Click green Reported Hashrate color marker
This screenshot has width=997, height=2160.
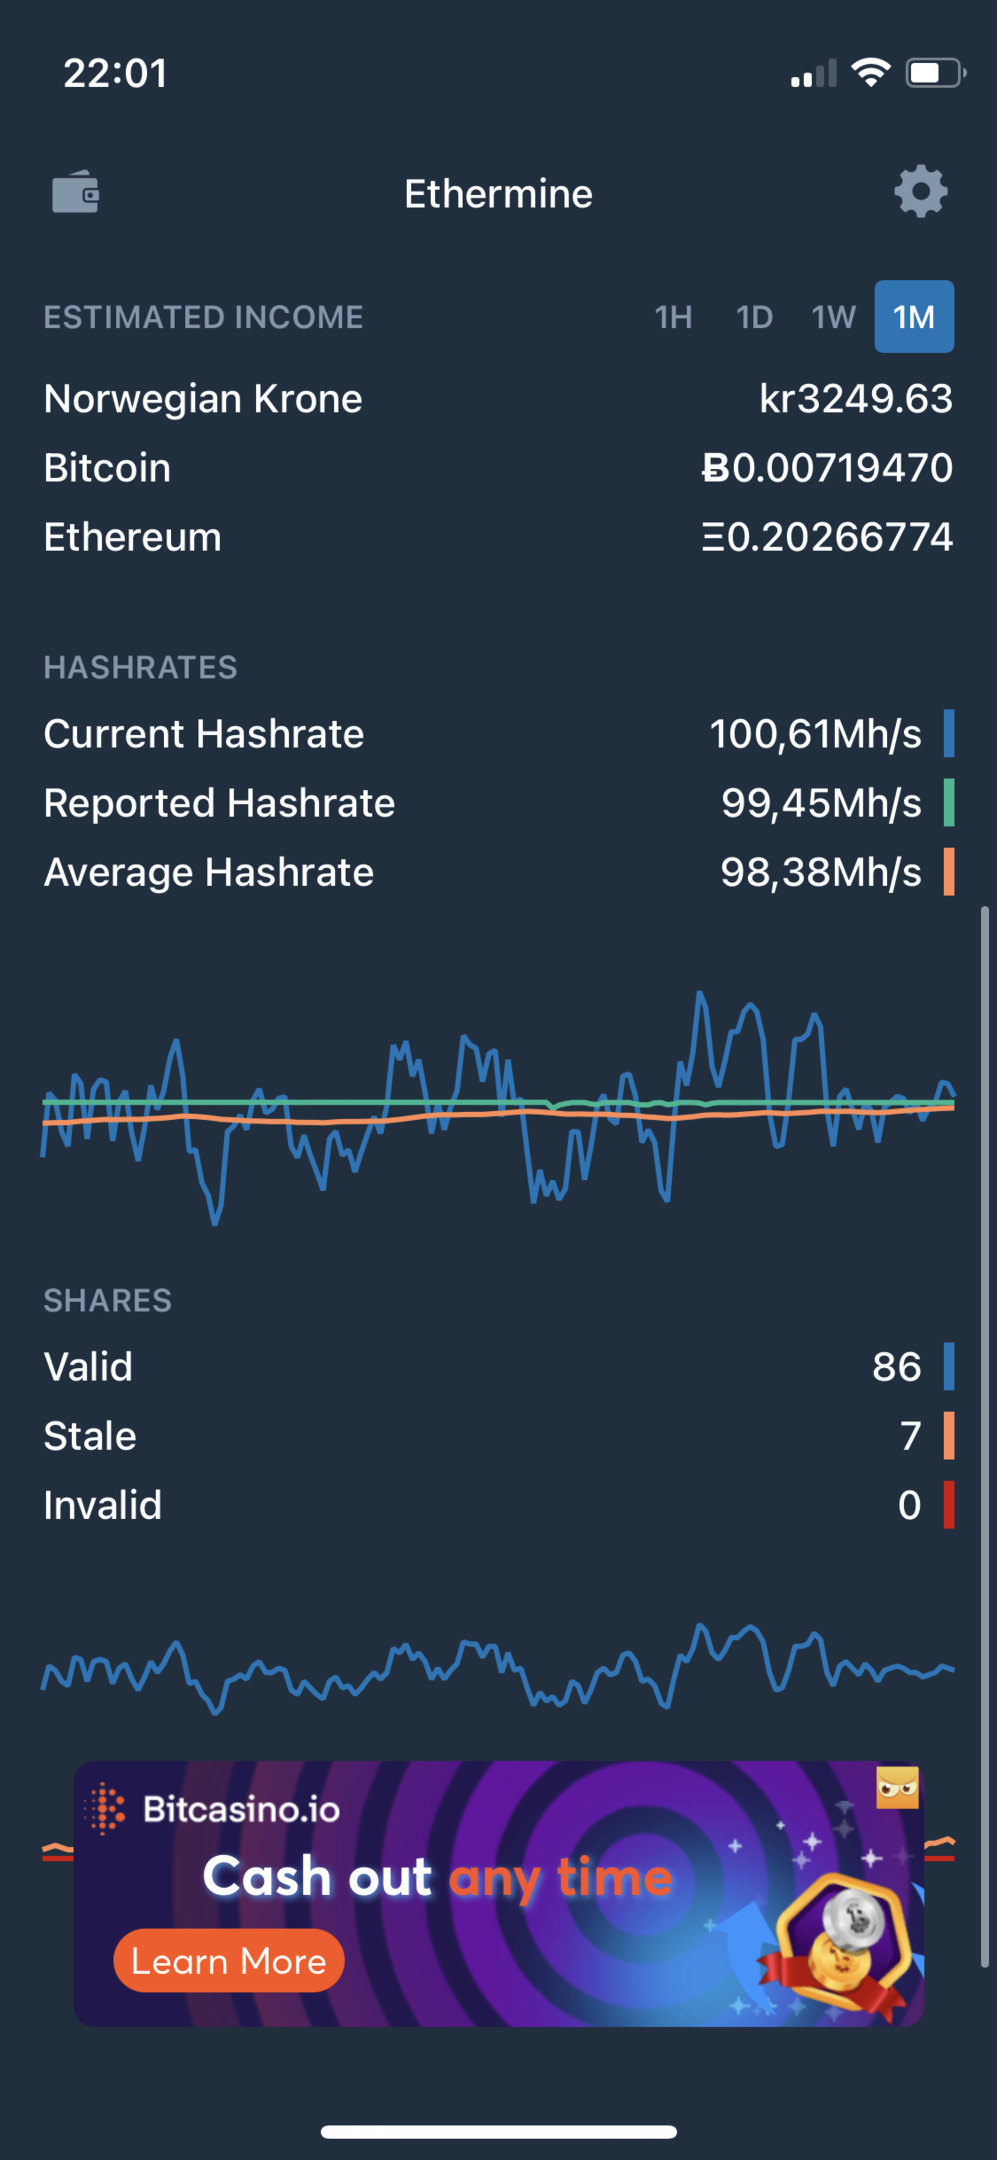[x=949, y=802]
